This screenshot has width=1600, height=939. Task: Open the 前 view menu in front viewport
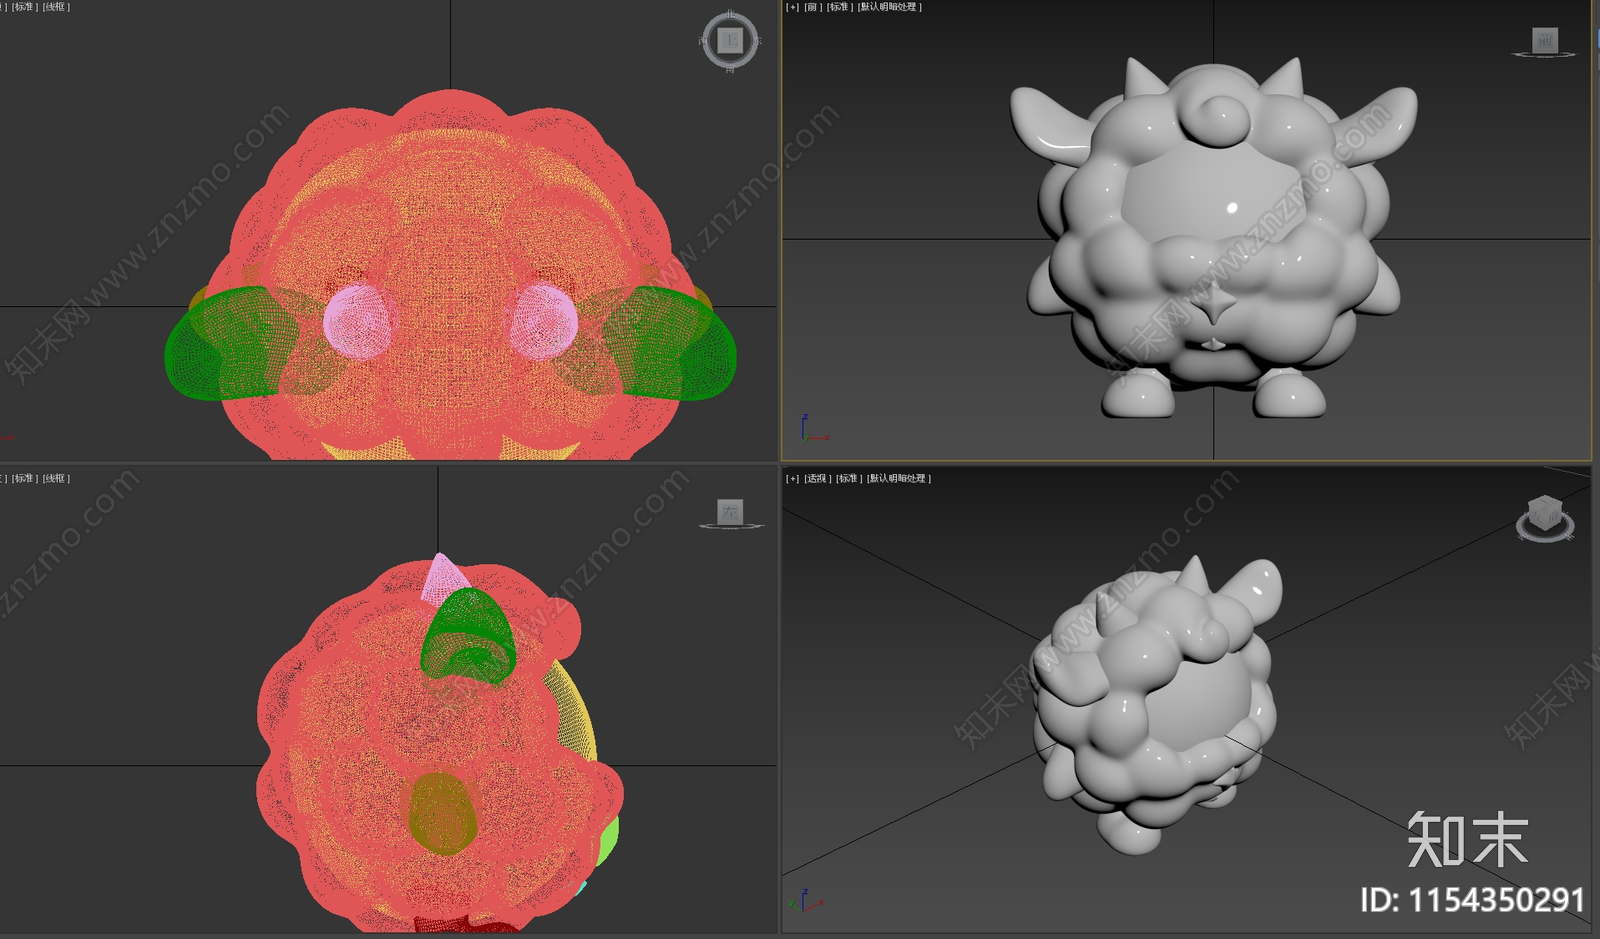(812, 7)
